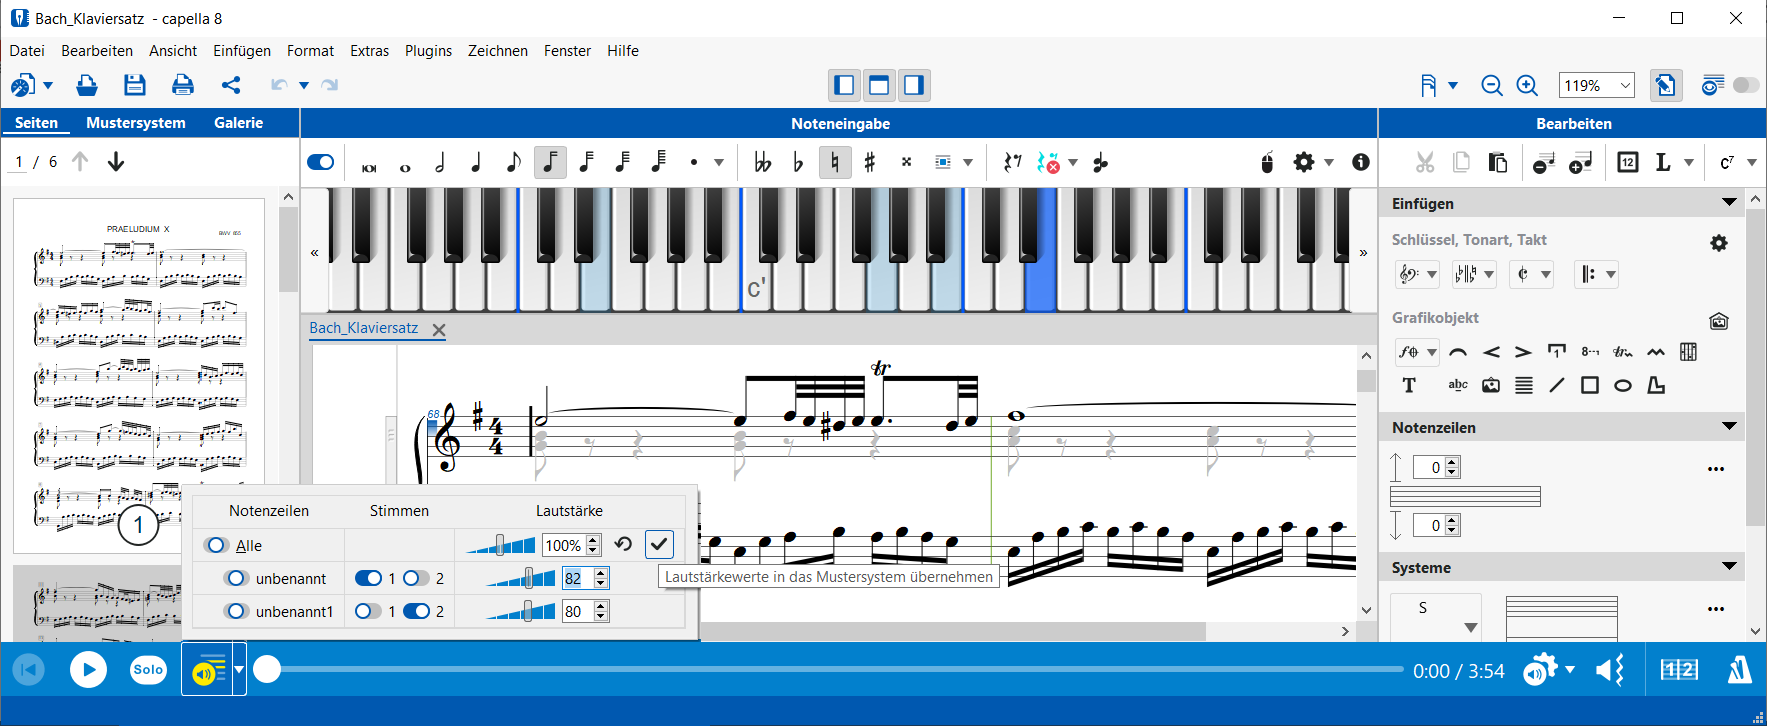
Task: Reset volume values with undo arrow
Action: [623, 544]
